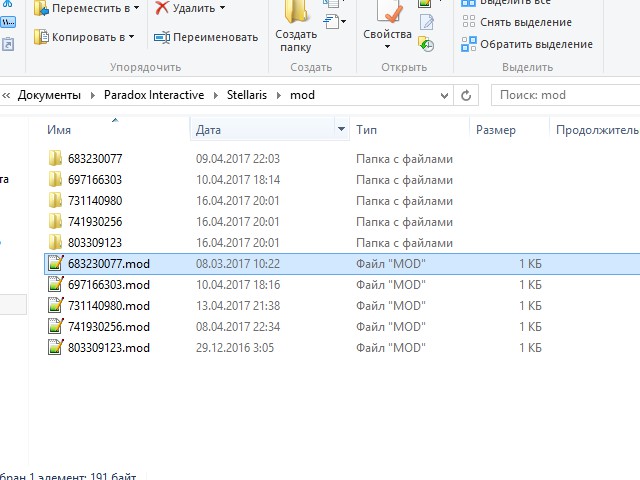Select the folder name 731140980
640x480 pixels.
pyautogui.click(x=95, y=200)
